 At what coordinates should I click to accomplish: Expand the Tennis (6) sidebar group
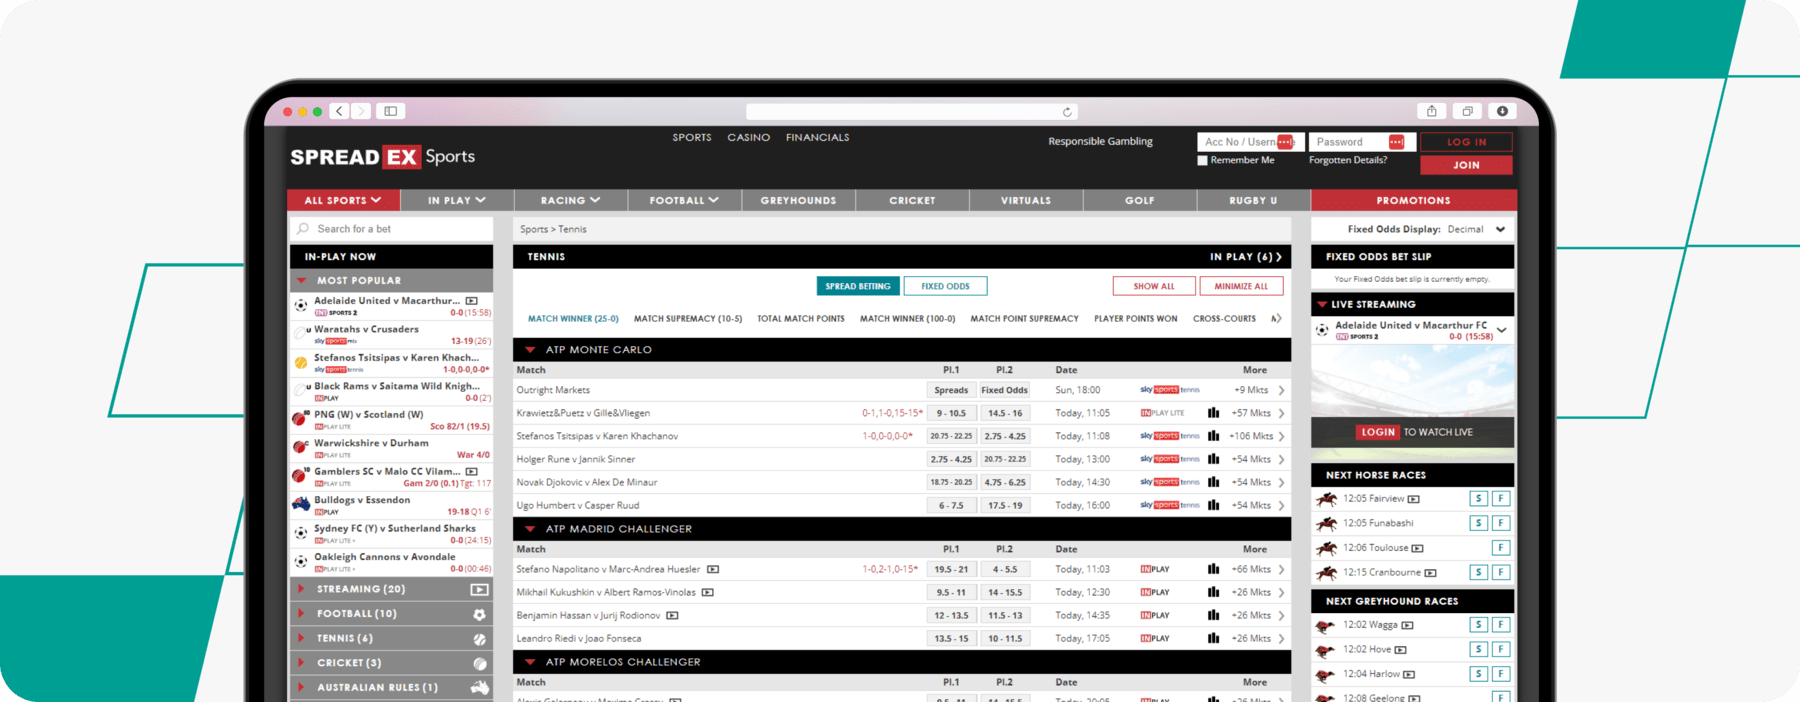tap(391, 638)
